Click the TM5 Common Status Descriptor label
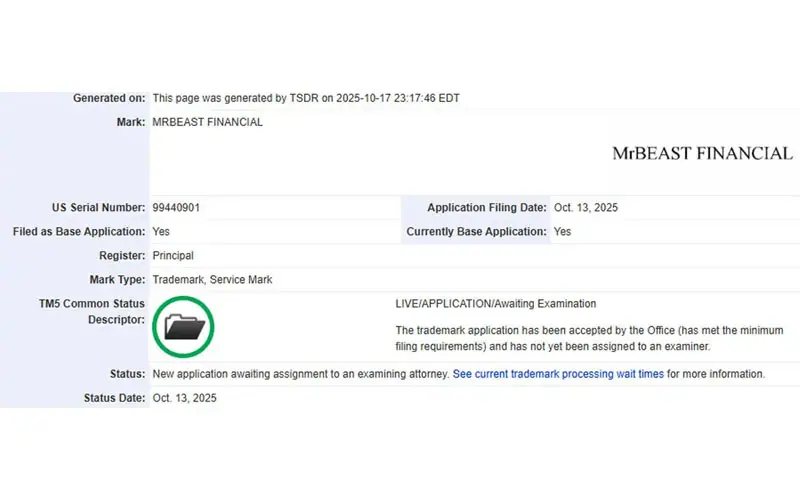800x500 pixels. click(x=100, y=311)
